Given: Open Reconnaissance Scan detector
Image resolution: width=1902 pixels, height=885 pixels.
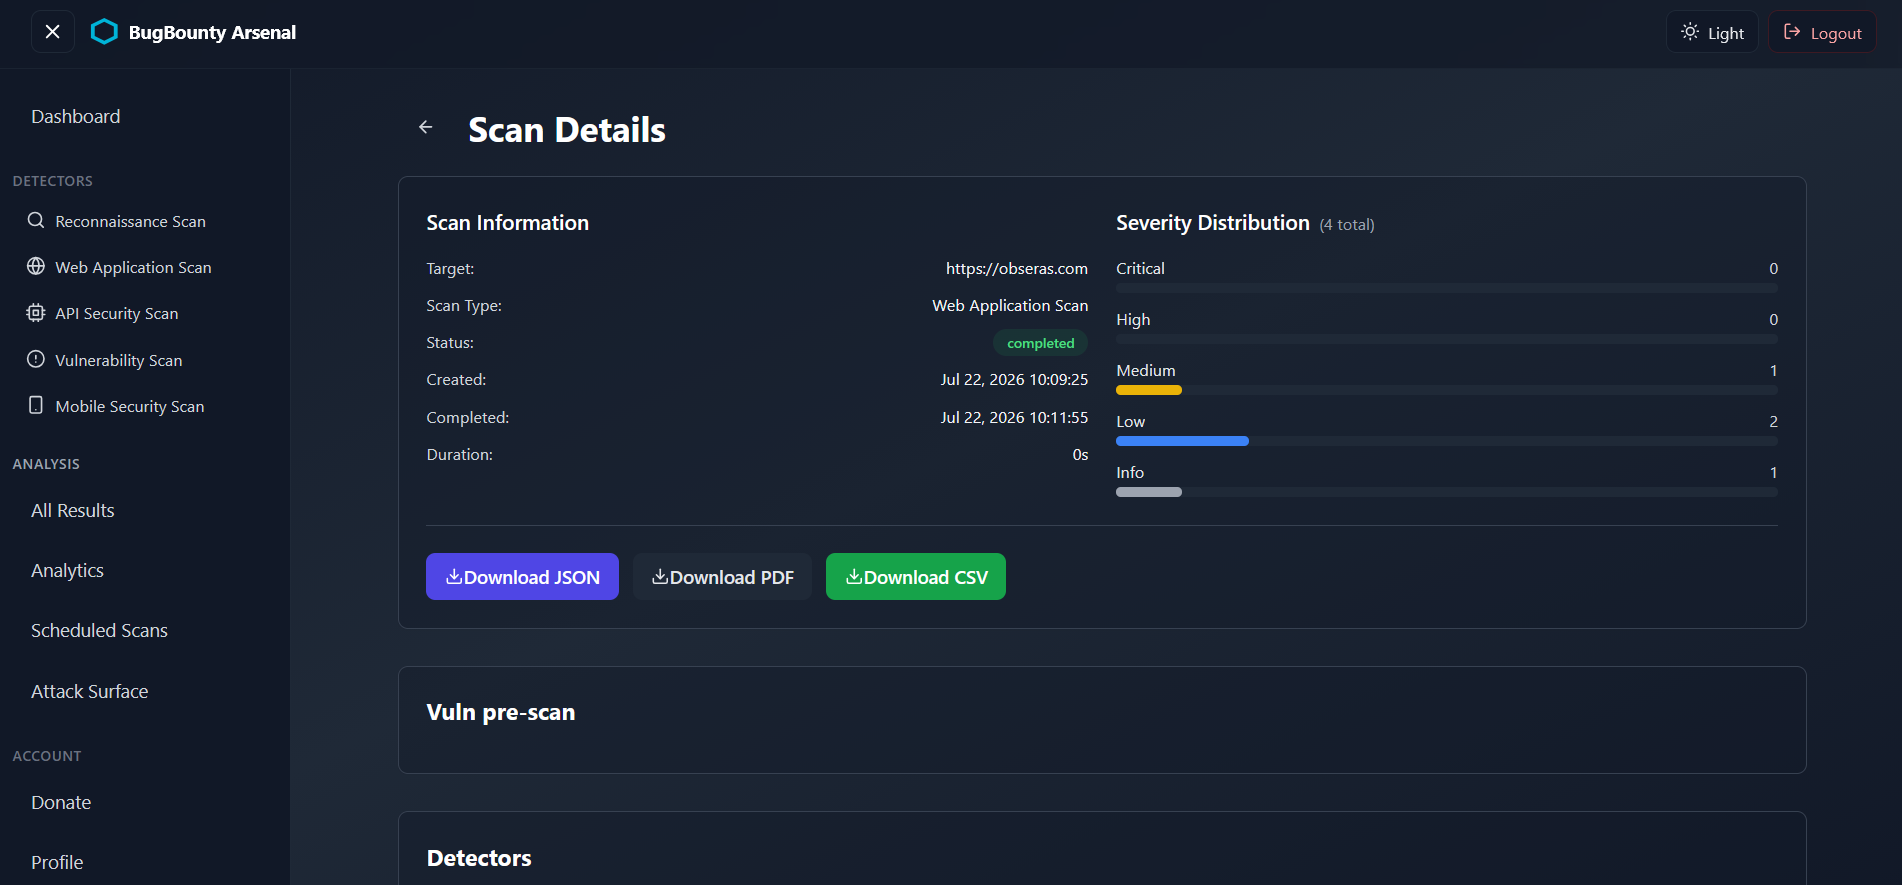Looking at the screenshot, I should [x=131, y=221].
